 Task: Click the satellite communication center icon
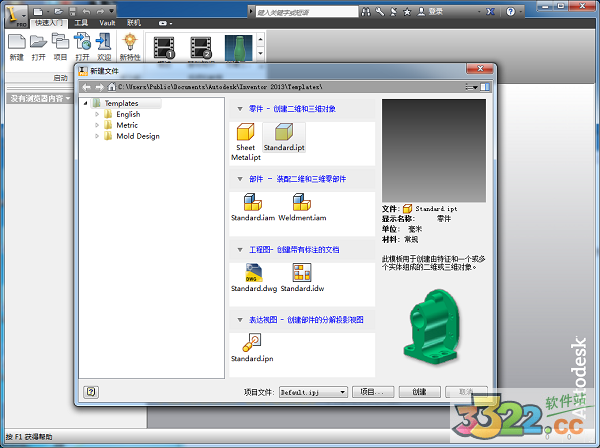point(393,12)
